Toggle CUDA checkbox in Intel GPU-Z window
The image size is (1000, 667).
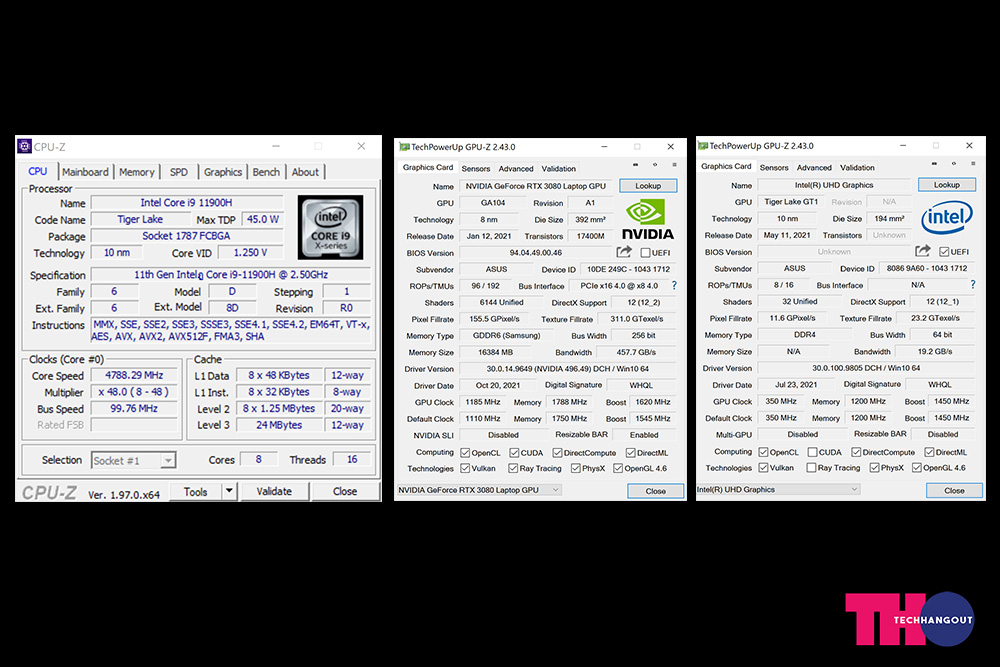click(x=812, y=451)
